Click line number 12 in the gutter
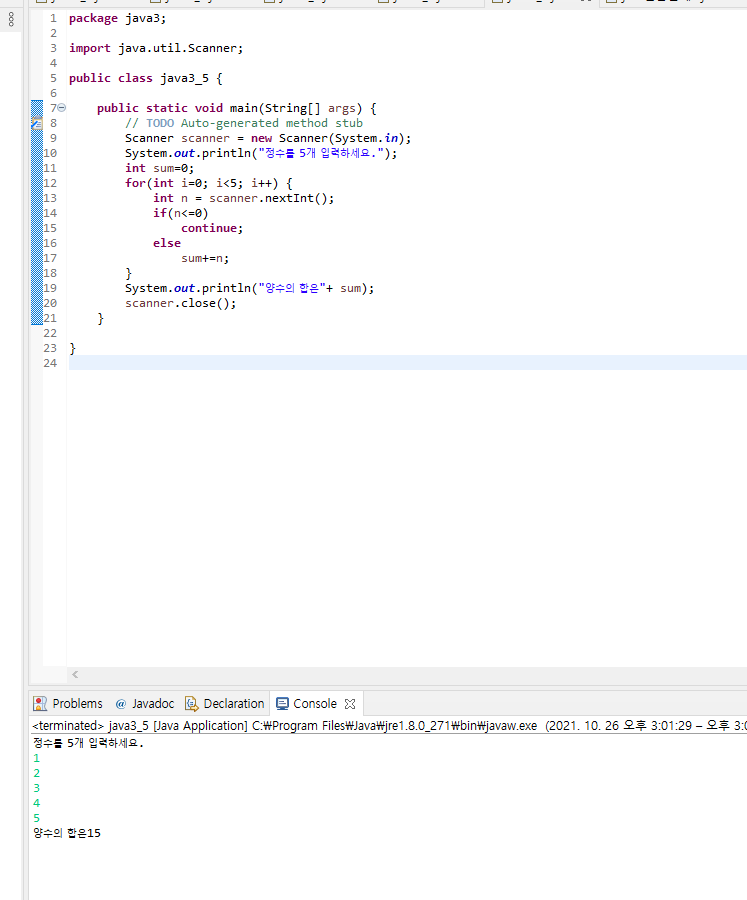 pyautogui.click(x=51, y=183)
